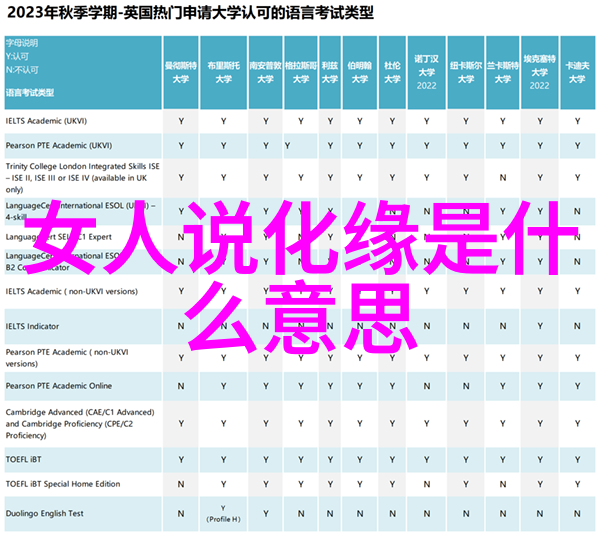Image resolution: width=600 pixels, height=536 pixels.
Task: Click TOEFL iBT Special Home Edition N under 诺丁汉大学
Action: 426,484
